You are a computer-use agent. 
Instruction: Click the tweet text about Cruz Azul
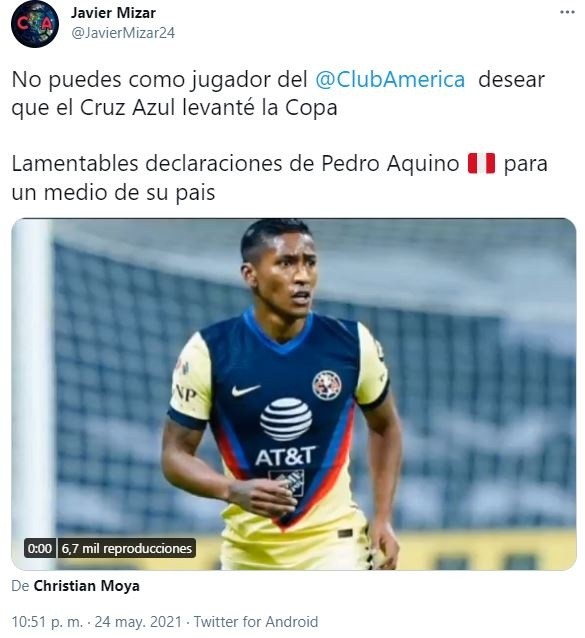278,94
